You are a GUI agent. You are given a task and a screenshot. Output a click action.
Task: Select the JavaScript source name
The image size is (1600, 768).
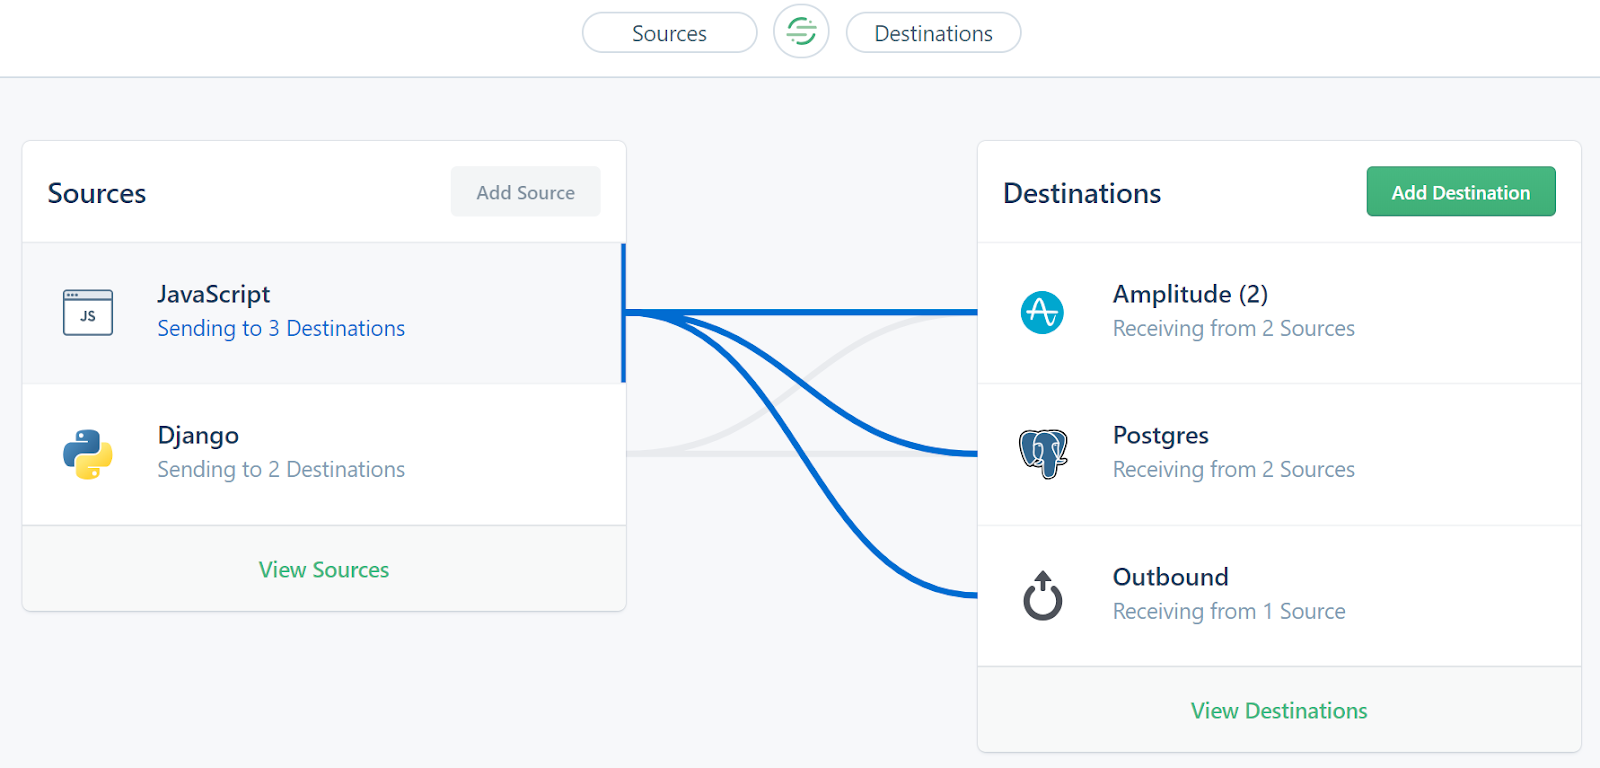tap(213, 294)
